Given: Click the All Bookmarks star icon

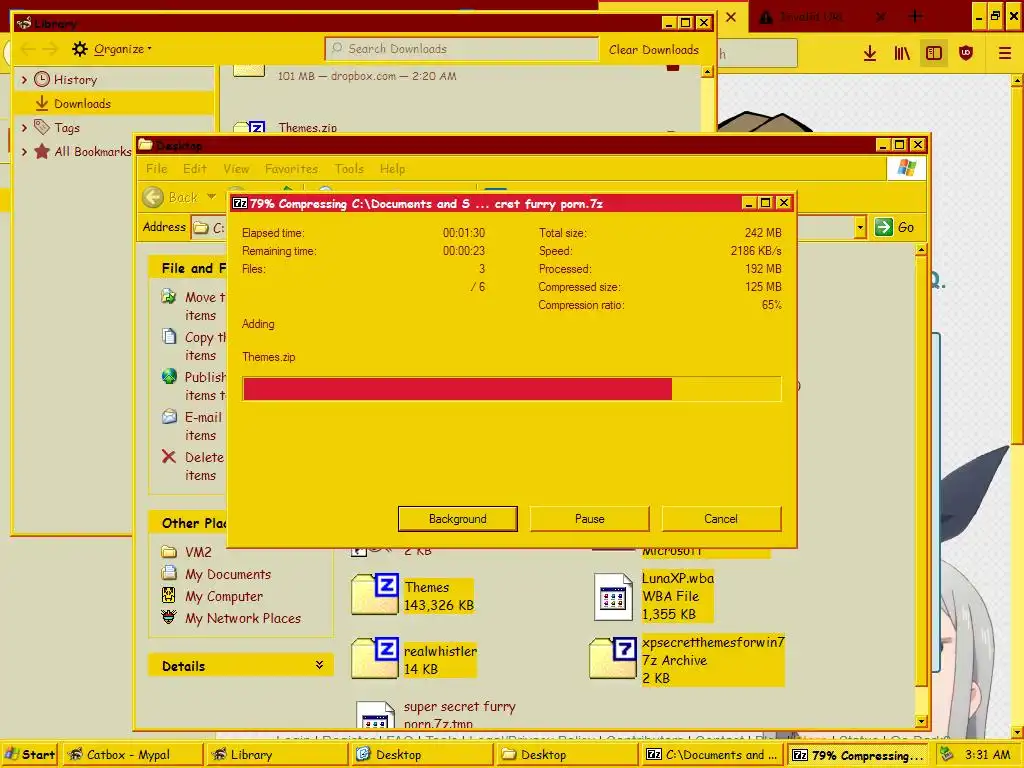Looking at the screenshot, I should coord(42,152).
